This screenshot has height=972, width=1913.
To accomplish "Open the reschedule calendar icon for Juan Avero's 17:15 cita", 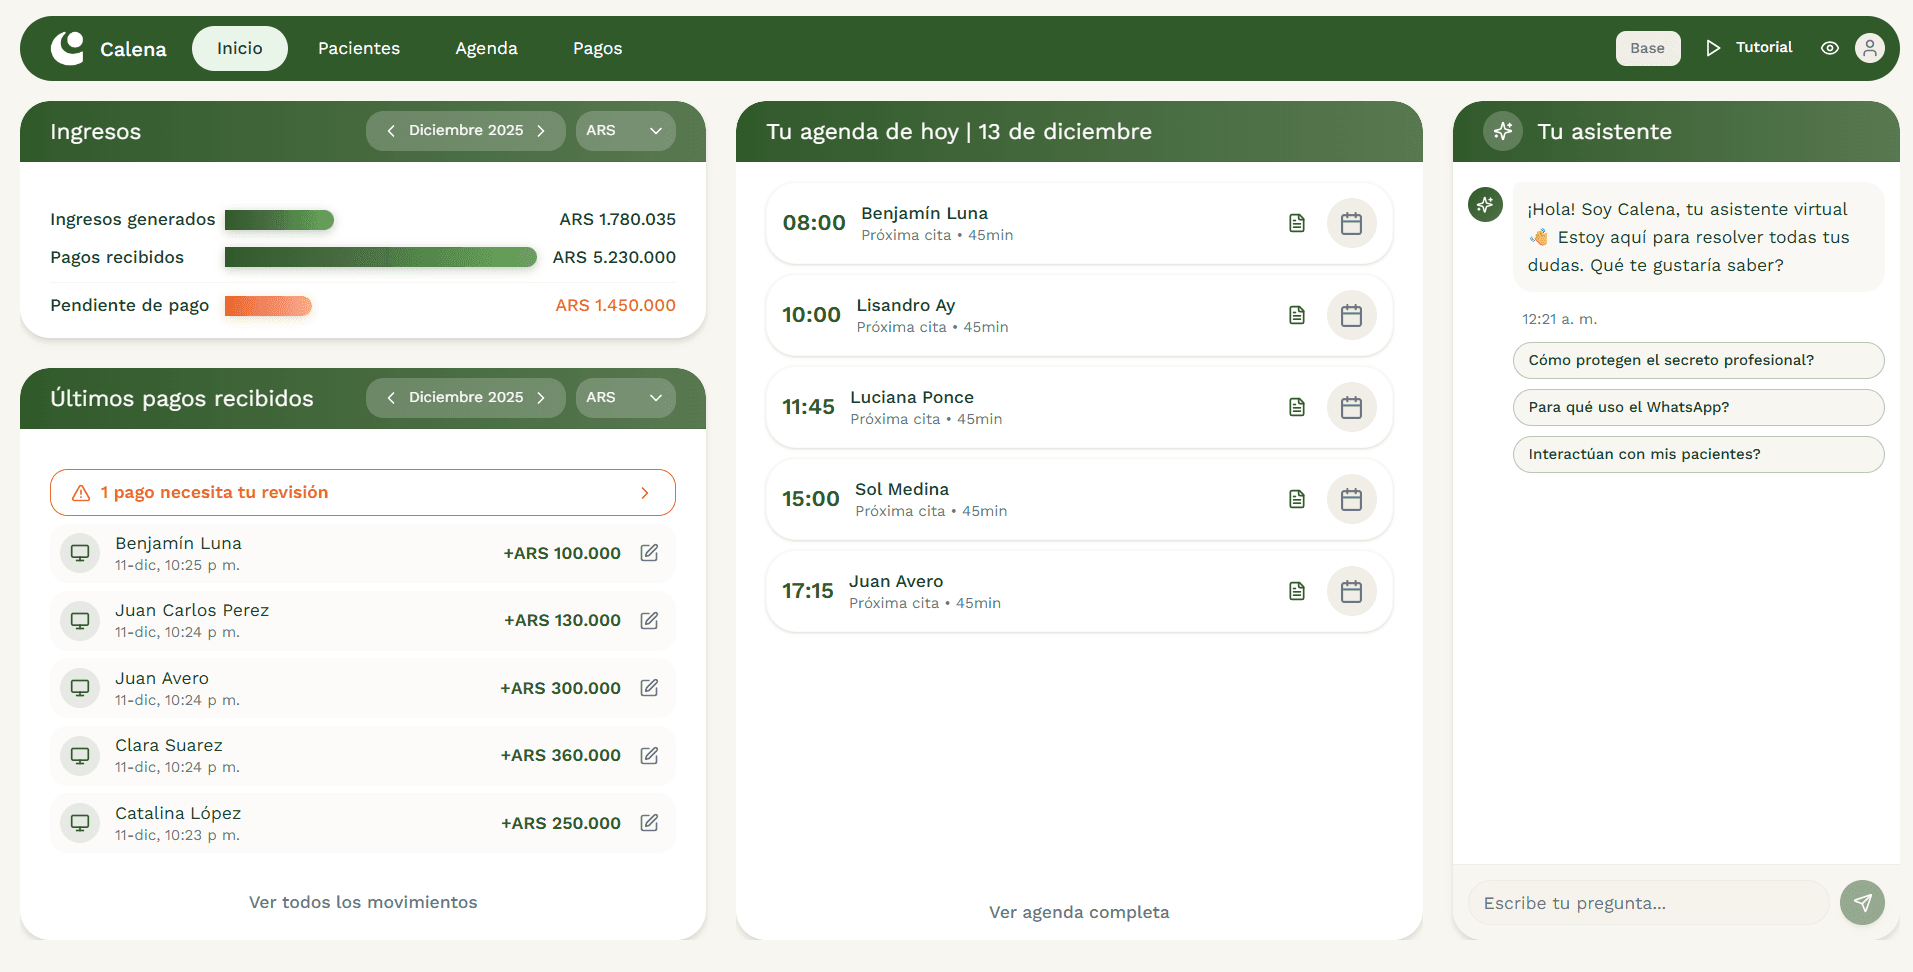I will (1352, 591).
